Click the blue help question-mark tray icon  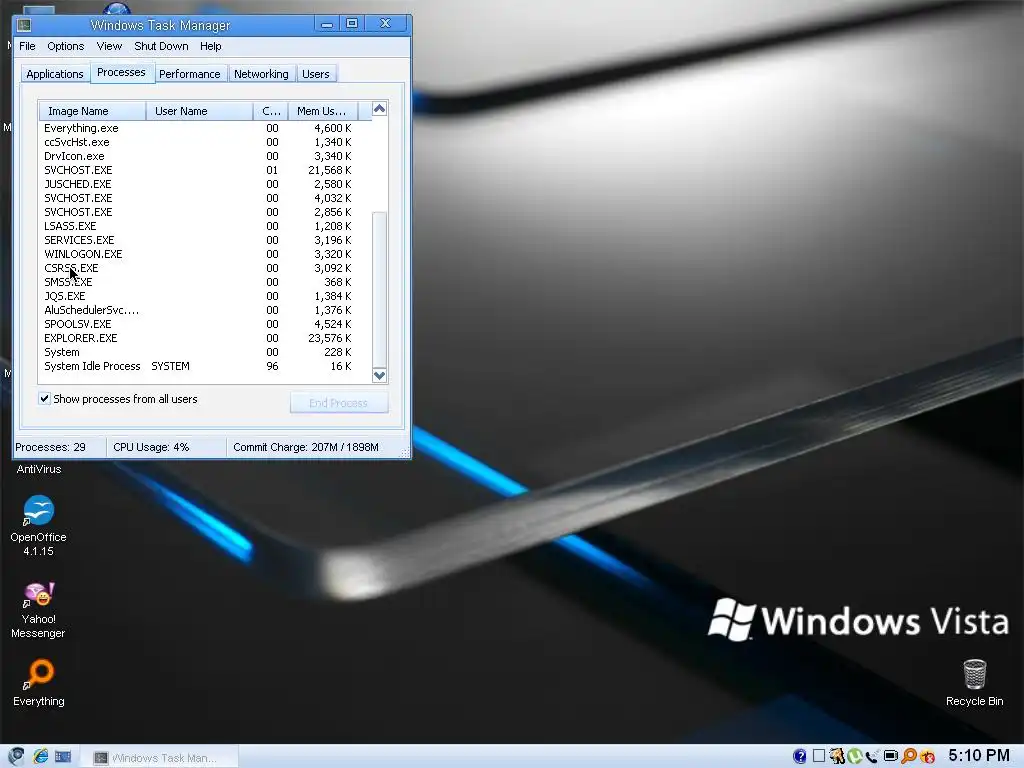[x=799, y=756]
